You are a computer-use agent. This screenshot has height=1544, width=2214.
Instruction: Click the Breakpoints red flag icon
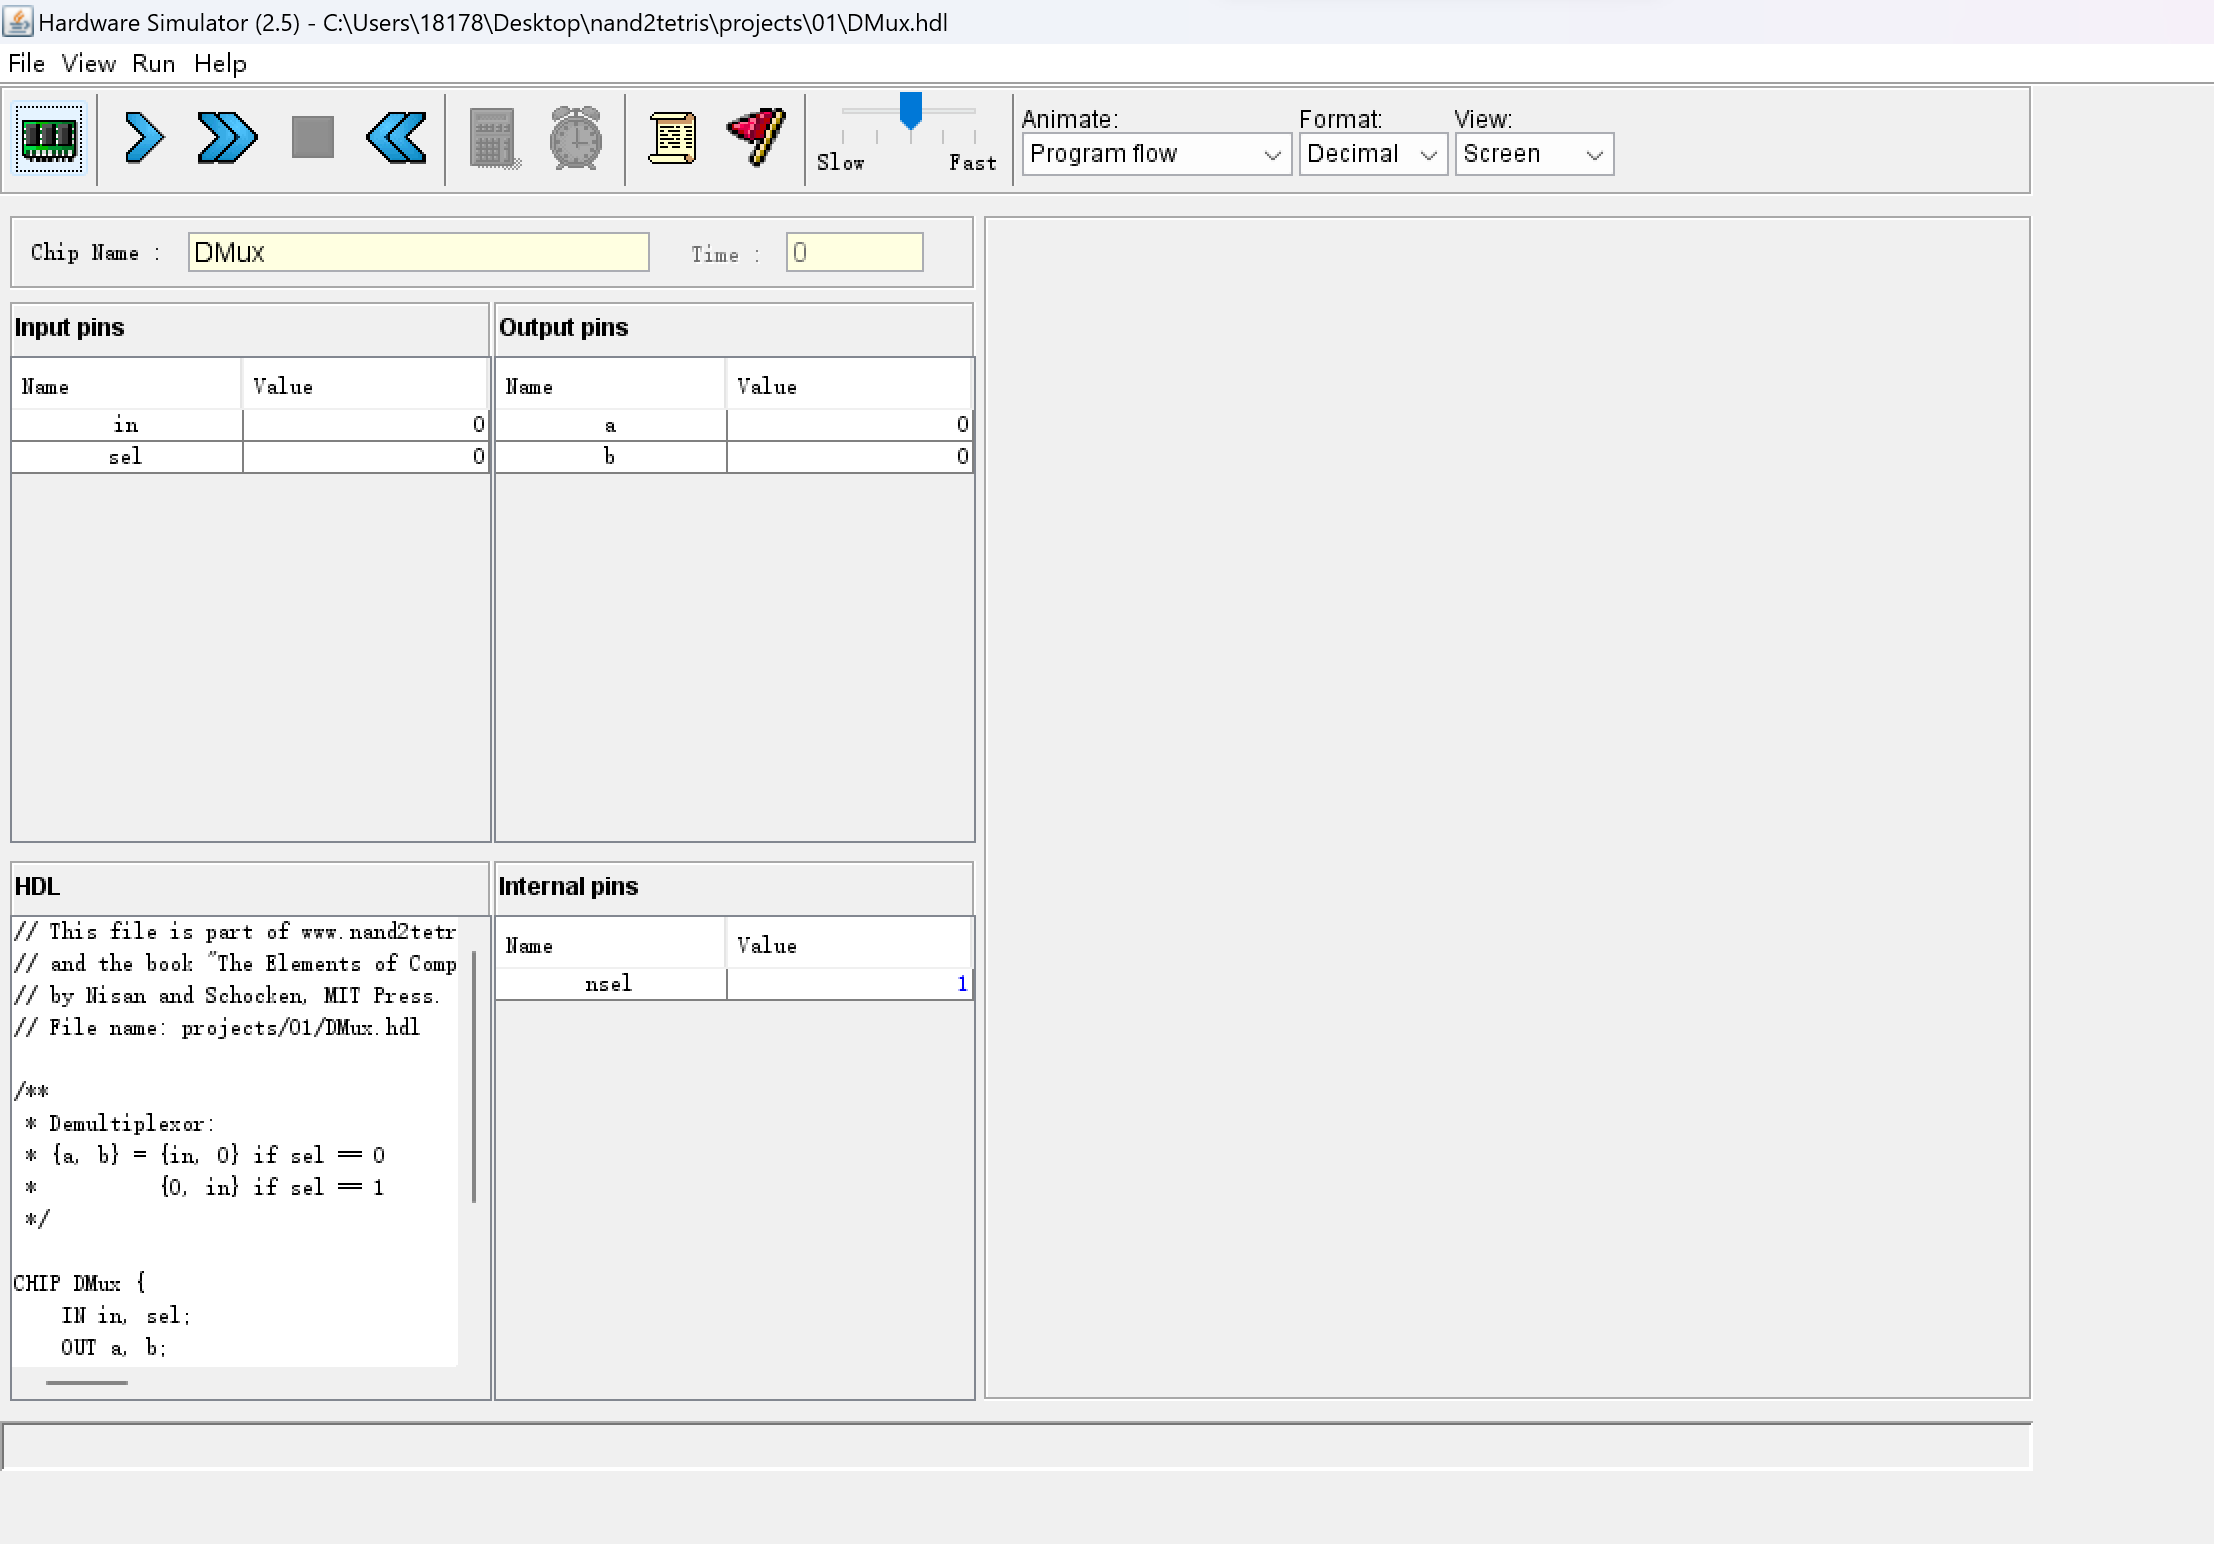click(756, 138)
